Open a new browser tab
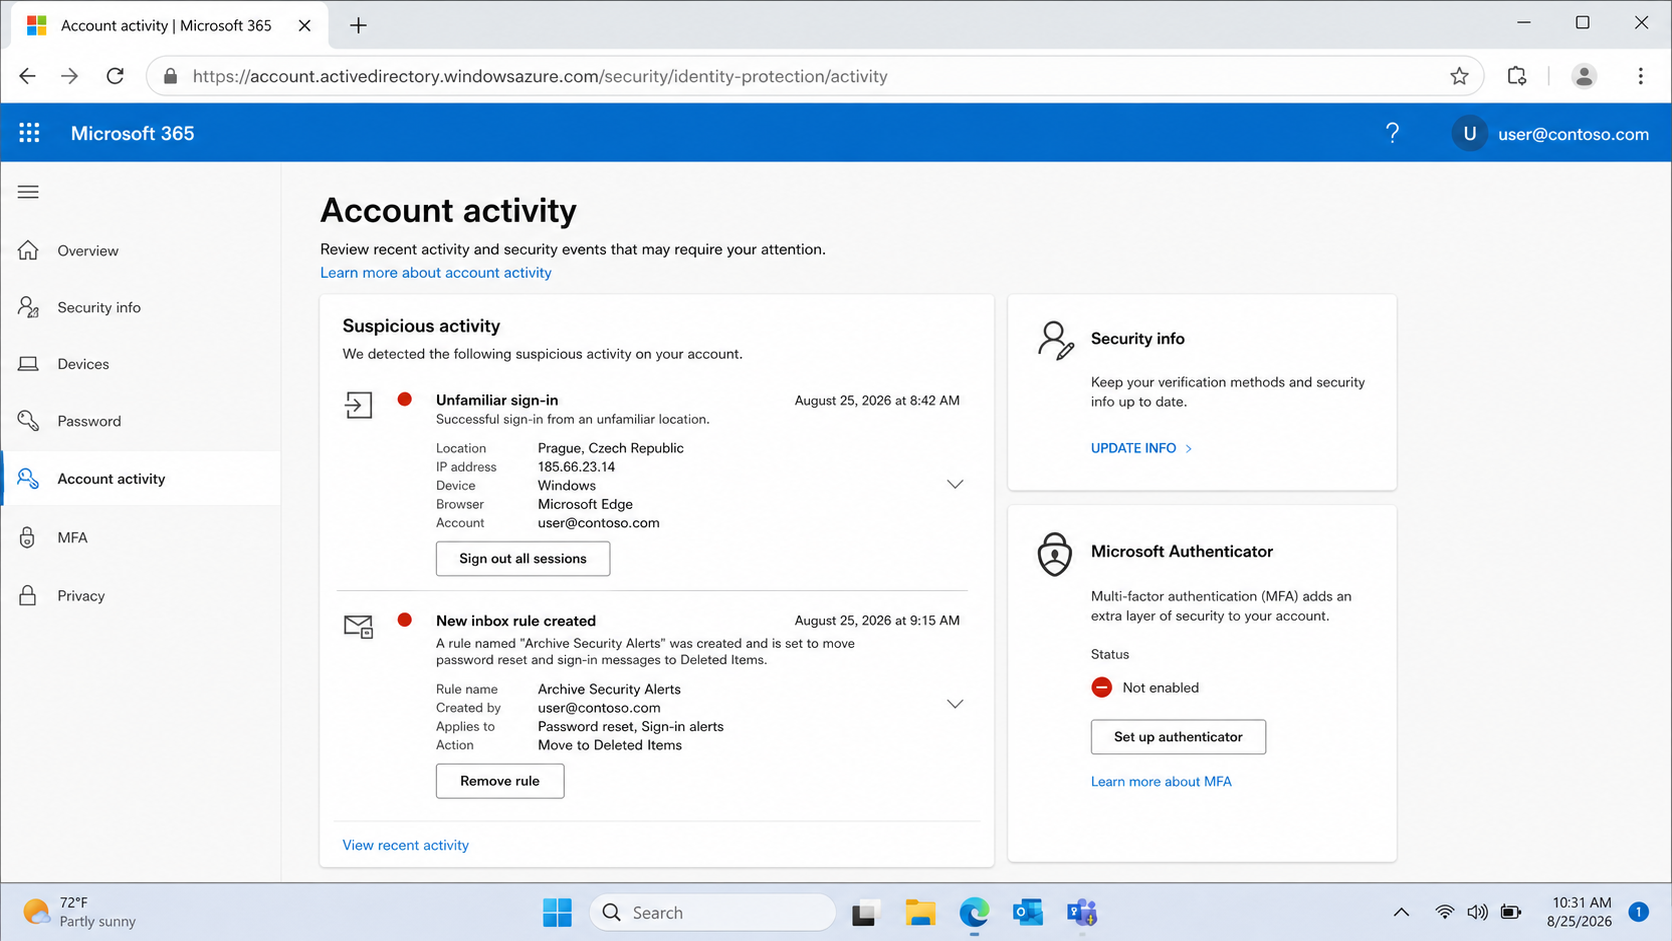Viewport: 1672px width, 941px height. [x=358, y=26]
